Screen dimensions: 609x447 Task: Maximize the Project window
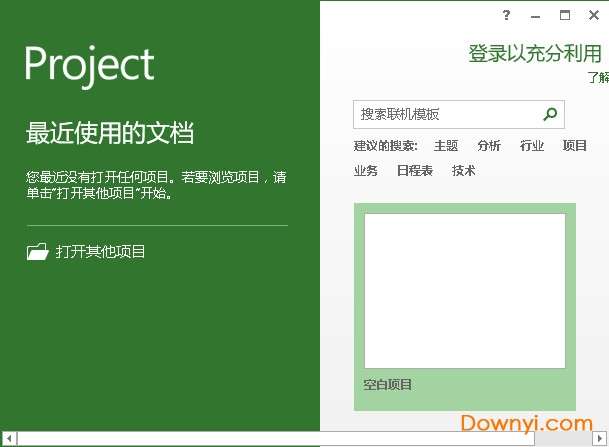(565, 16)
